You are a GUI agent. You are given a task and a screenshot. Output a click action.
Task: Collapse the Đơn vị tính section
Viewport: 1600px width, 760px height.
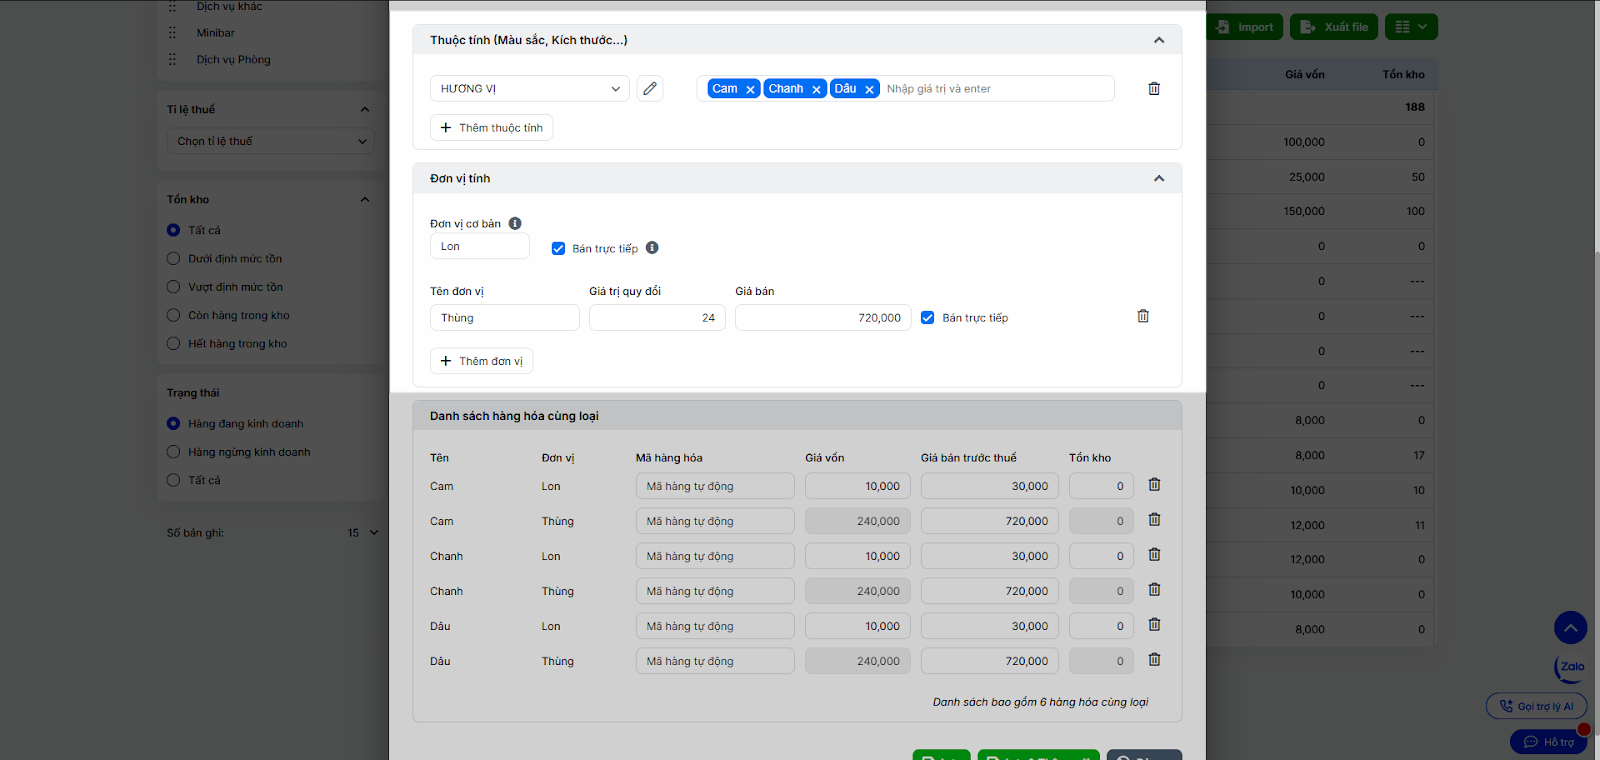coord(1159,179)
